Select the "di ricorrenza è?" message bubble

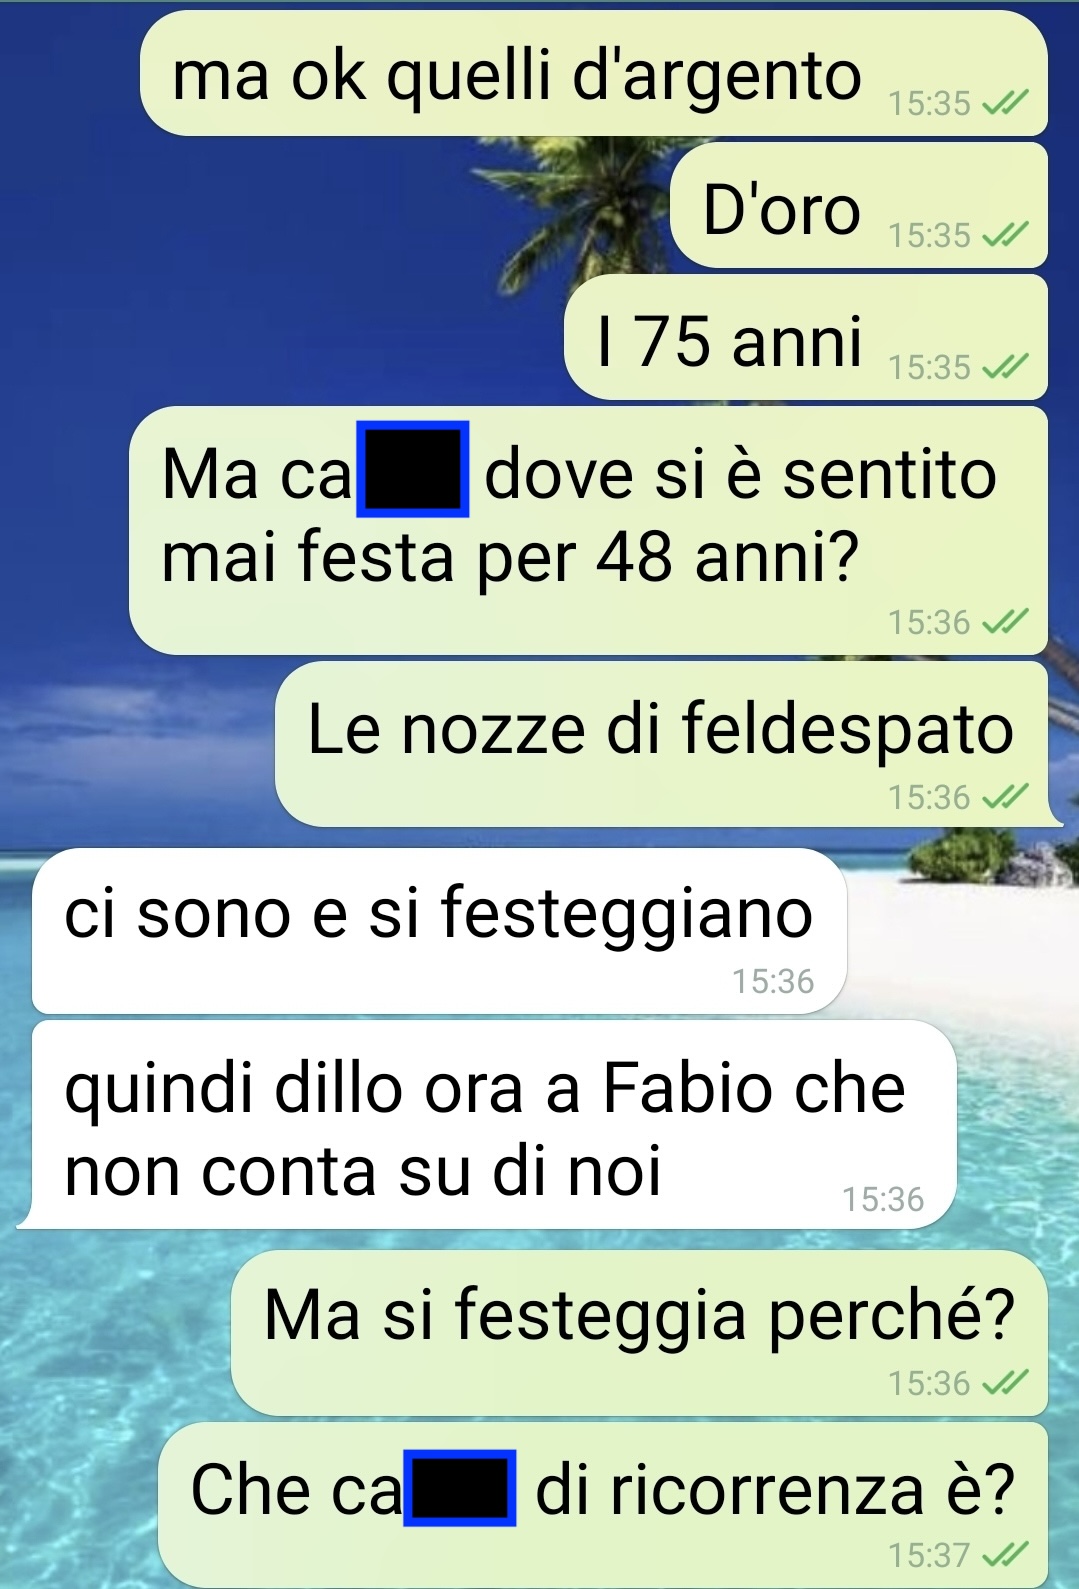603,1504
